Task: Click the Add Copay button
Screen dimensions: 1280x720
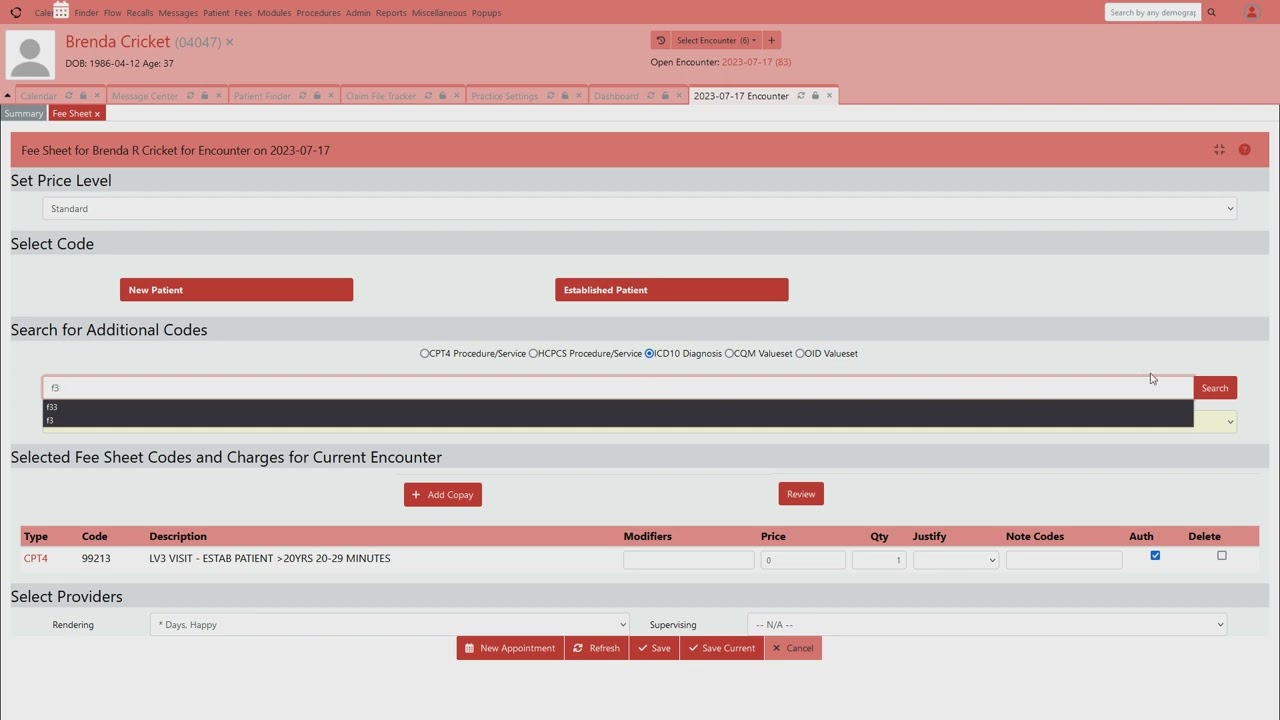Action: pyautogui.click(x=443, y=495)
